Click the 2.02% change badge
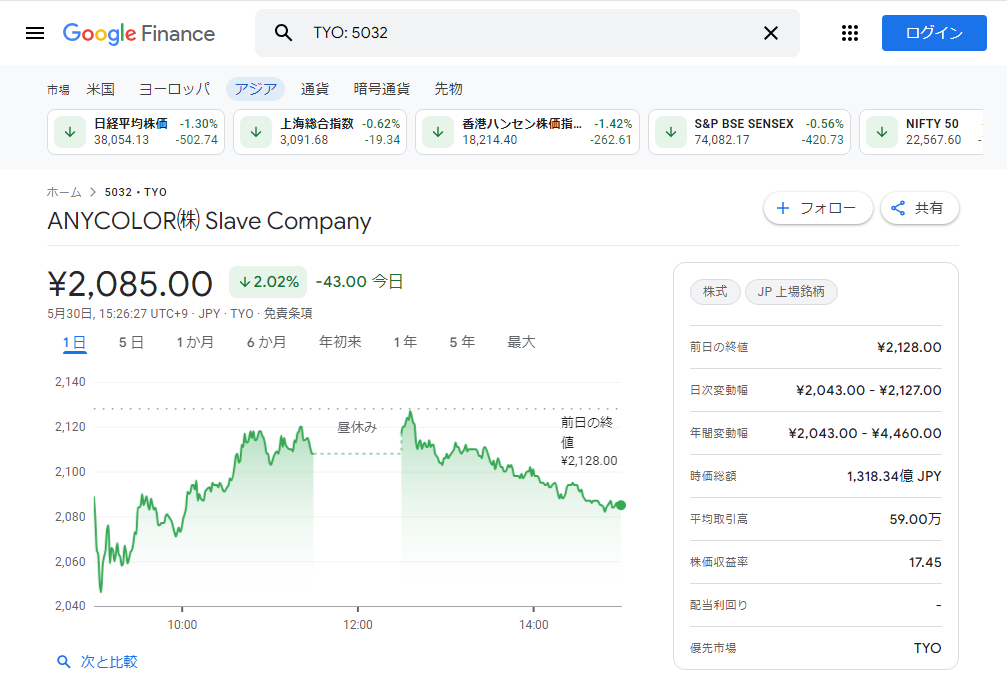 pyautogui.click(x=268, y=282)
